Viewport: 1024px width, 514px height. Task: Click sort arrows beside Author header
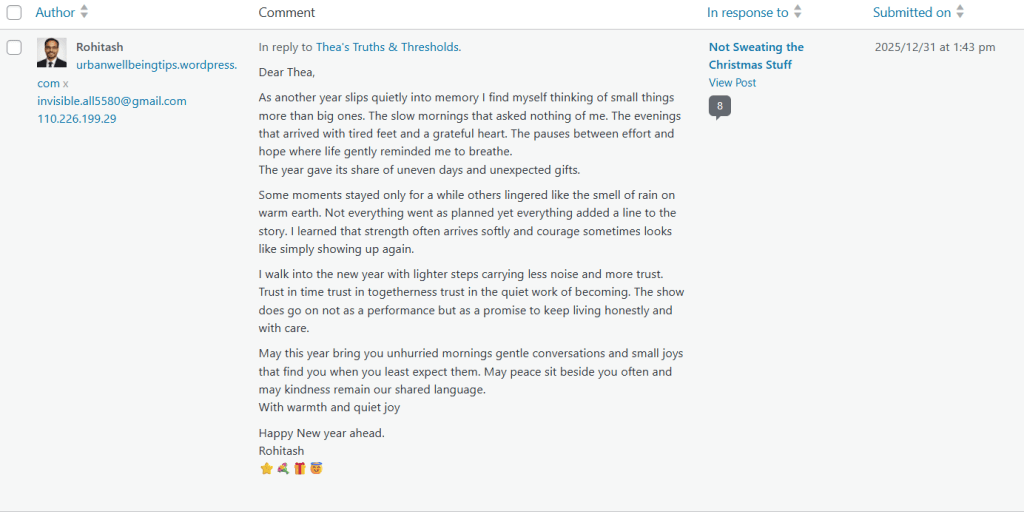(x=84, y=12)
